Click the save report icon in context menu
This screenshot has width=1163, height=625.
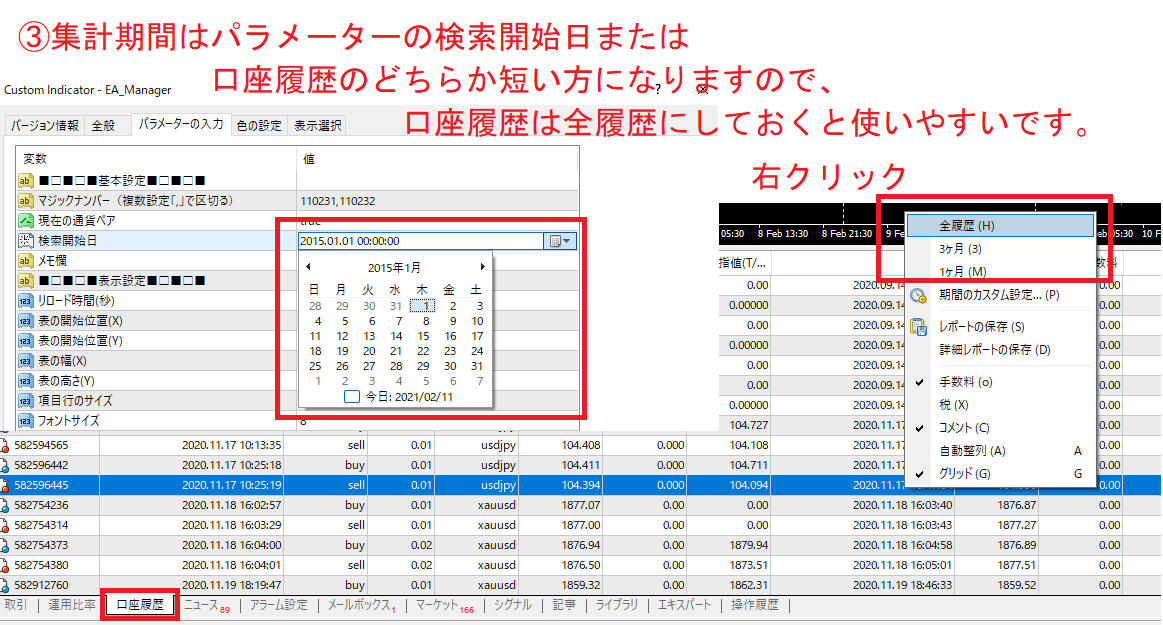[919, 327]
